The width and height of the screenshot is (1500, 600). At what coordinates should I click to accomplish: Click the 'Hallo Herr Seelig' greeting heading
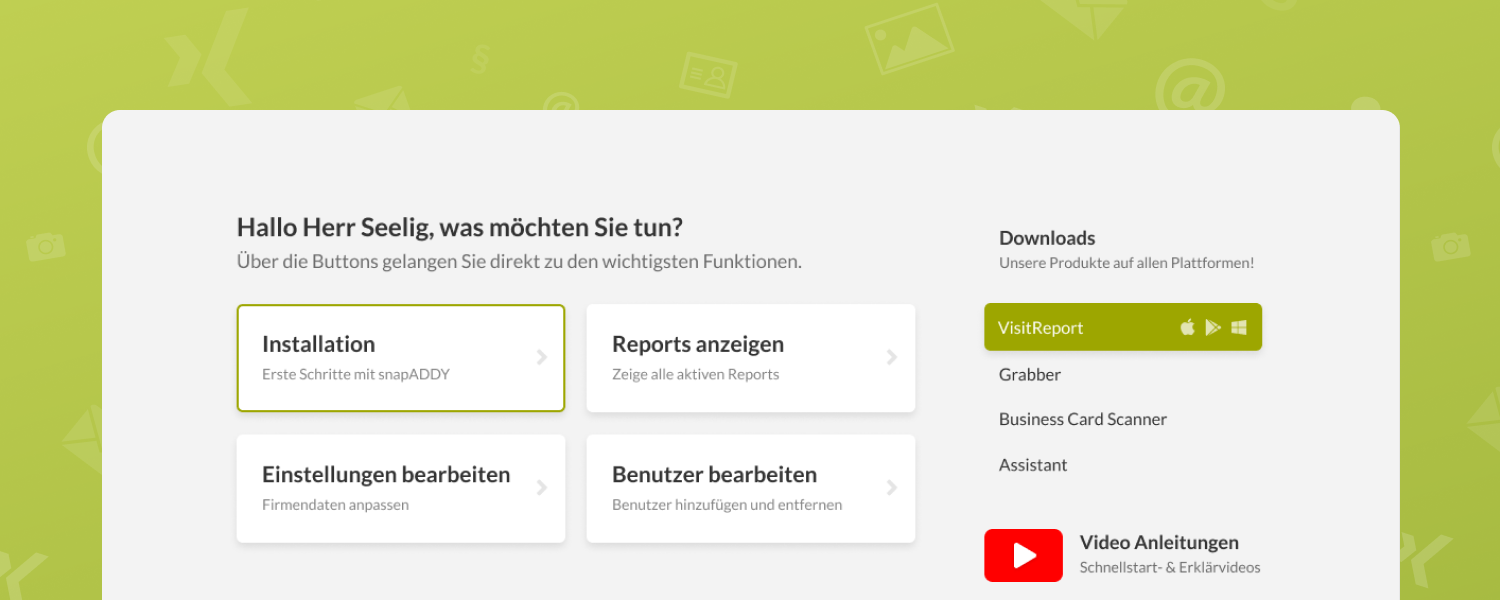460,227
